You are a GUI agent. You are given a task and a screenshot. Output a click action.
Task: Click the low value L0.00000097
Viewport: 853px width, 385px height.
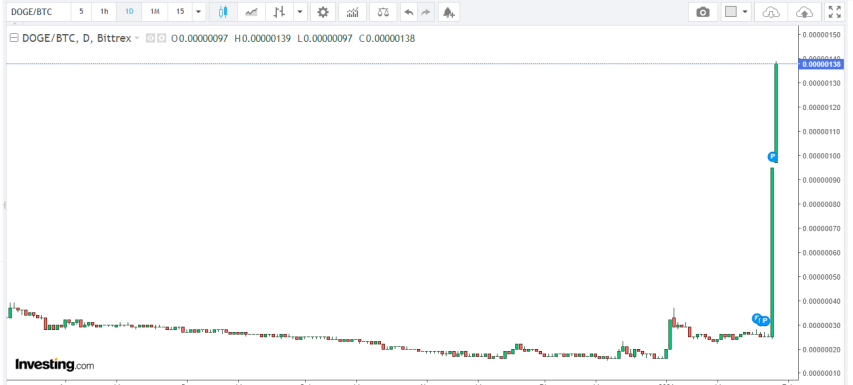(x=325, y=39)
